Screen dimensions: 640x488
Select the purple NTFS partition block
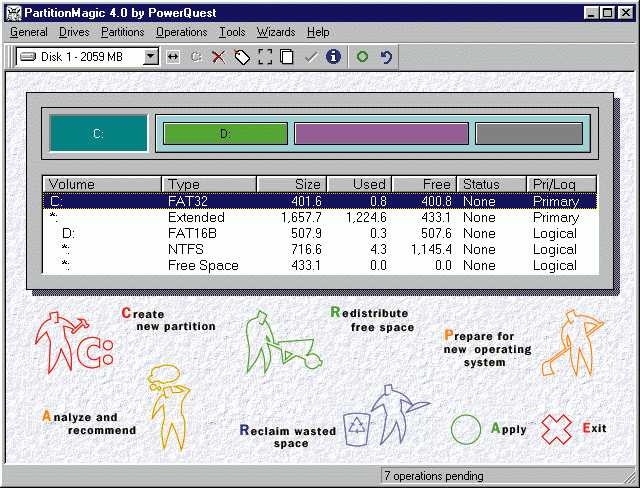tap(381, 134)
